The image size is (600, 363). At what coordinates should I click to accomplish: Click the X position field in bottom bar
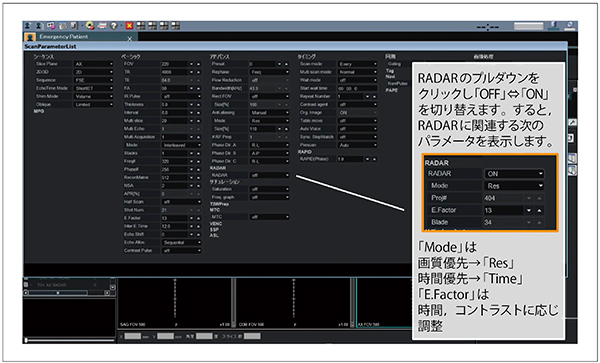coord(133,336)
